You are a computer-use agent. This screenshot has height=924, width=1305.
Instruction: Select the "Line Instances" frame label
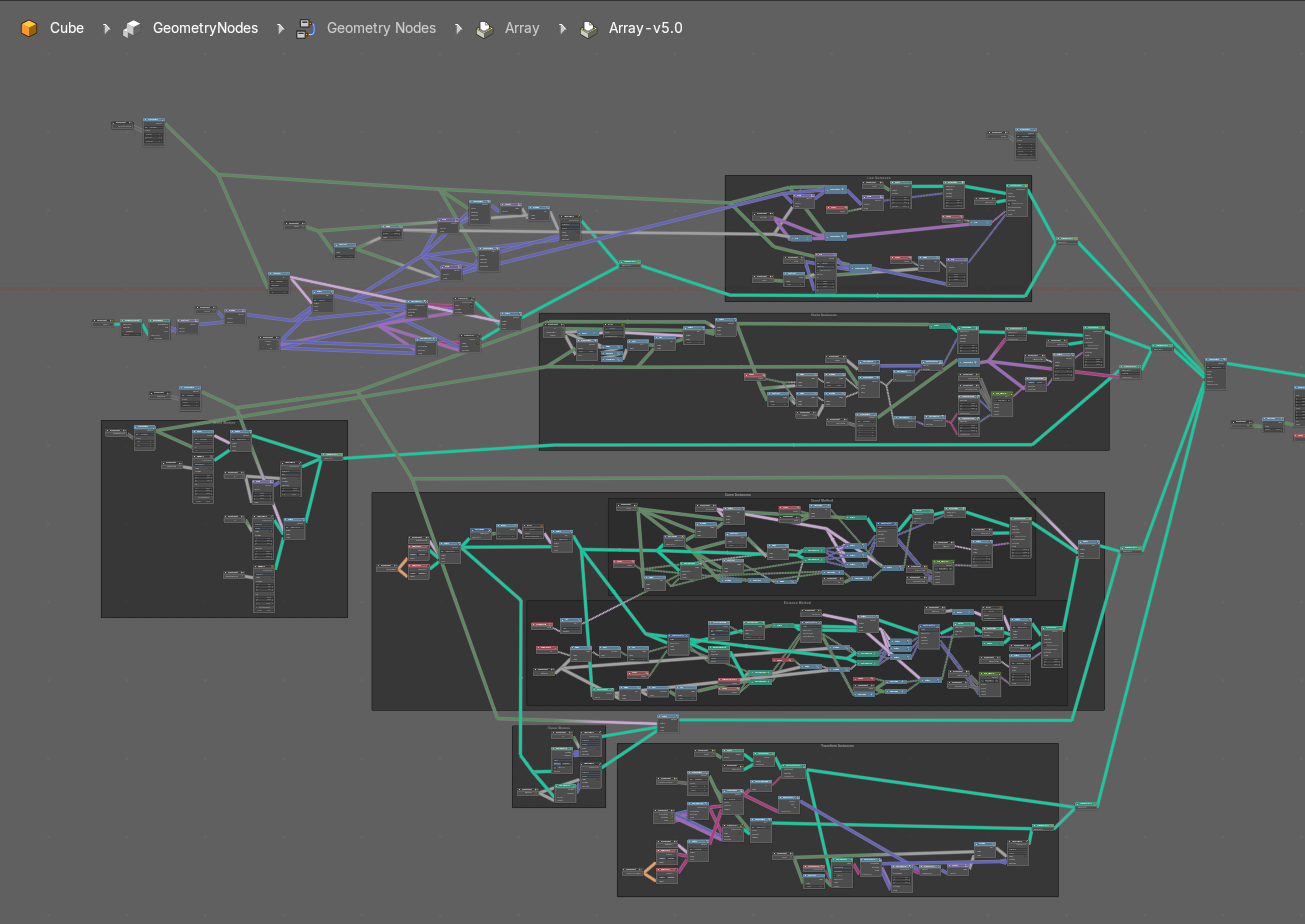click(878, 179)
